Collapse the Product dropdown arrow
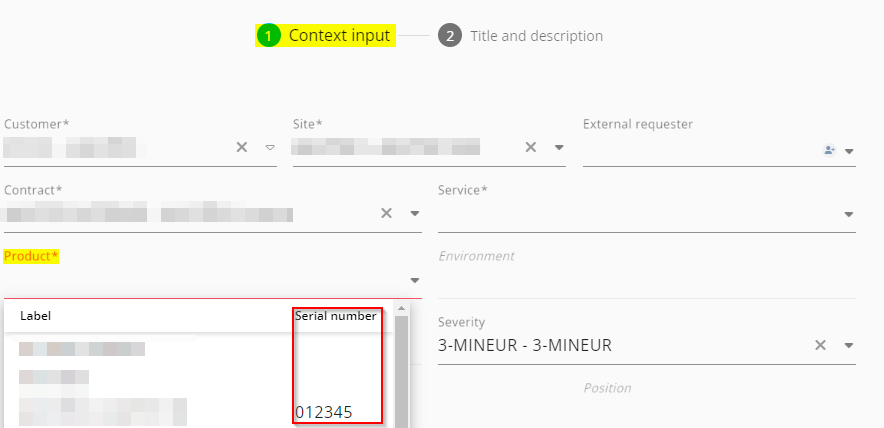The height and width of the screenshot is (428, 884). pos(414,280)
